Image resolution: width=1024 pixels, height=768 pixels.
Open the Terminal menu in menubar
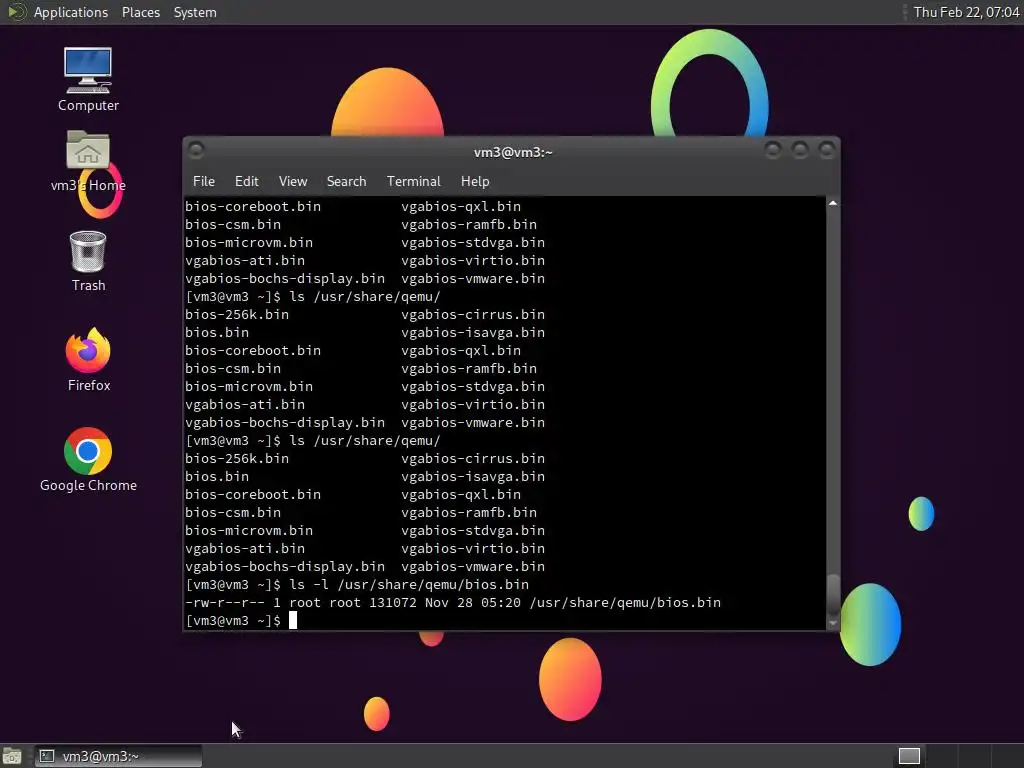coord(413,182)
